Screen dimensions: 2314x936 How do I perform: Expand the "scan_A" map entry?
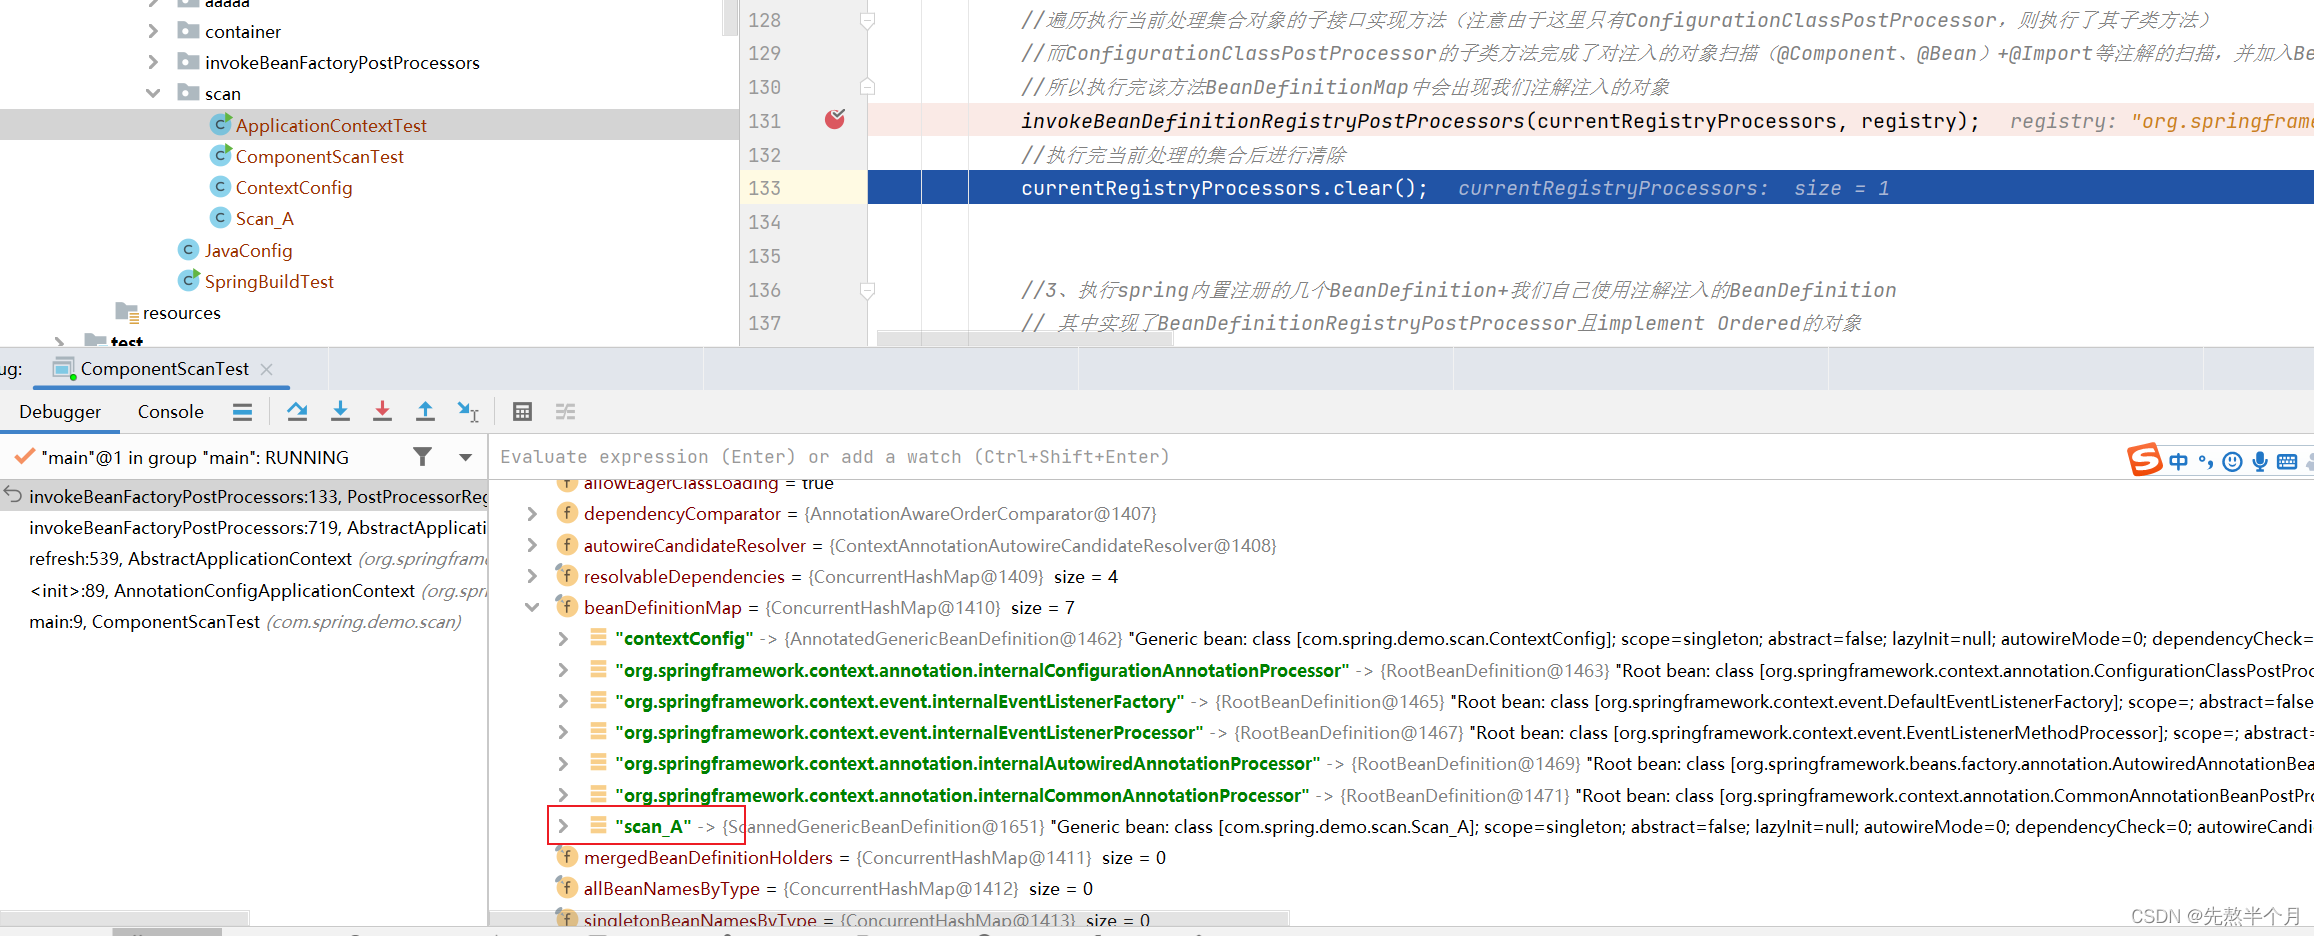(563, 826)
